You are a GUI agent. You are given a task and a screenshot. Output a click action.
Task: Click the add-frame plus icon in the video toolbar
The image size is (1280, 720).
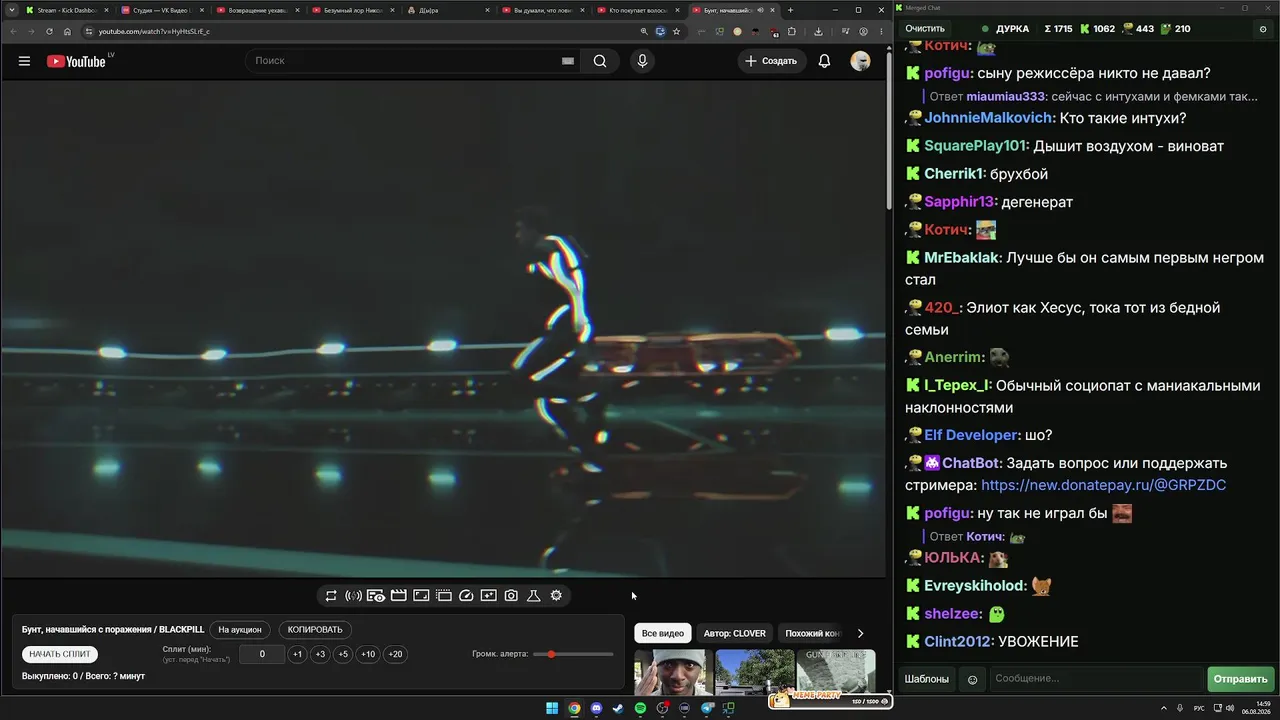488,596
